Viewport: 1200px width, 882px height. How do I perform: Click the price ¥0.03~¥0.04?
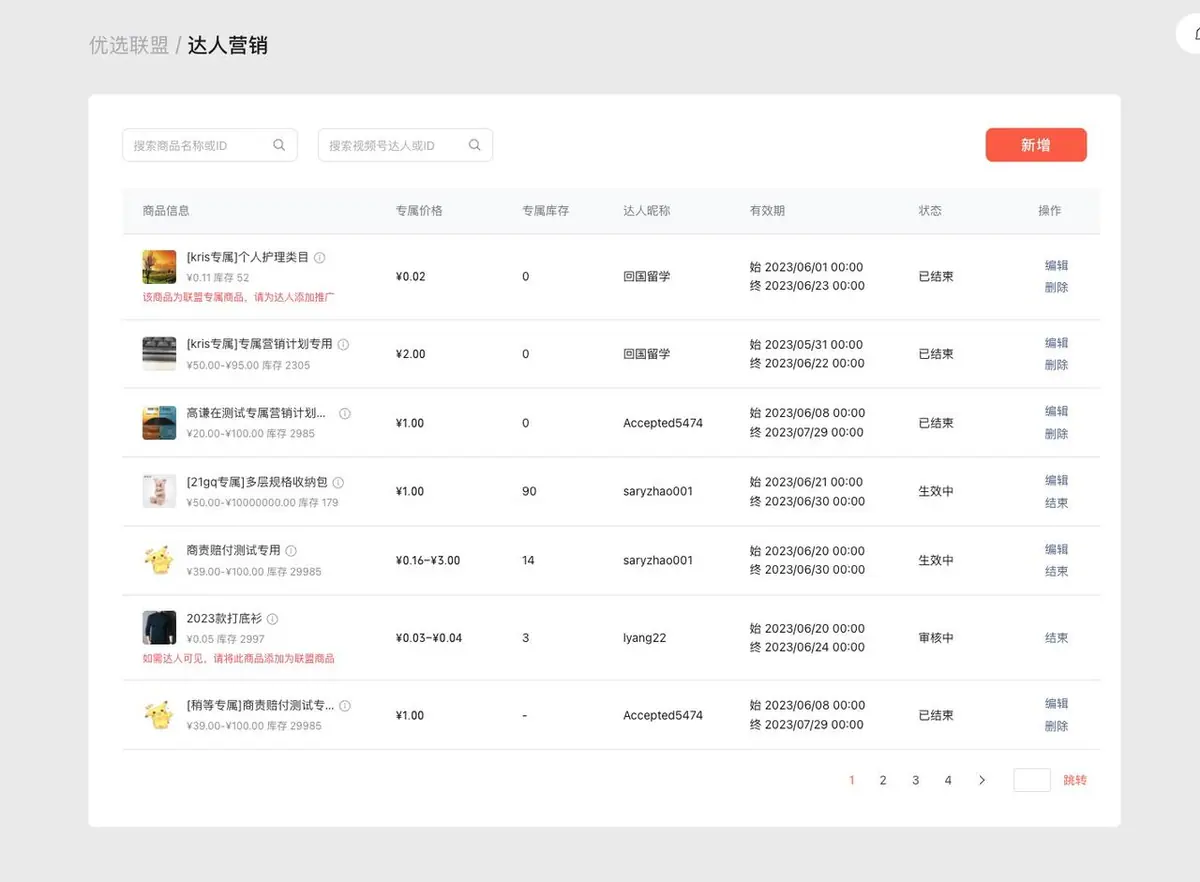tap(429, 638)
